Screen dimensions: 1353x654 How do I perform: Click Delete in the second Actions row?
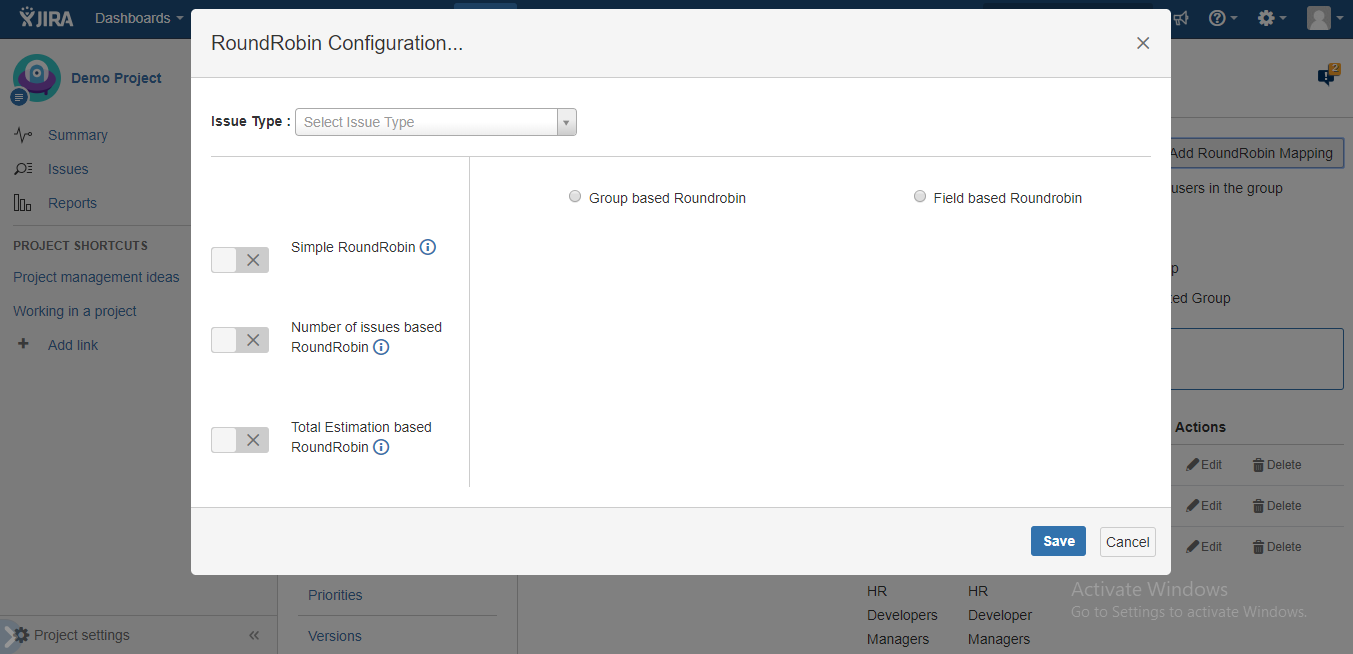click(x=1277, y=506)
